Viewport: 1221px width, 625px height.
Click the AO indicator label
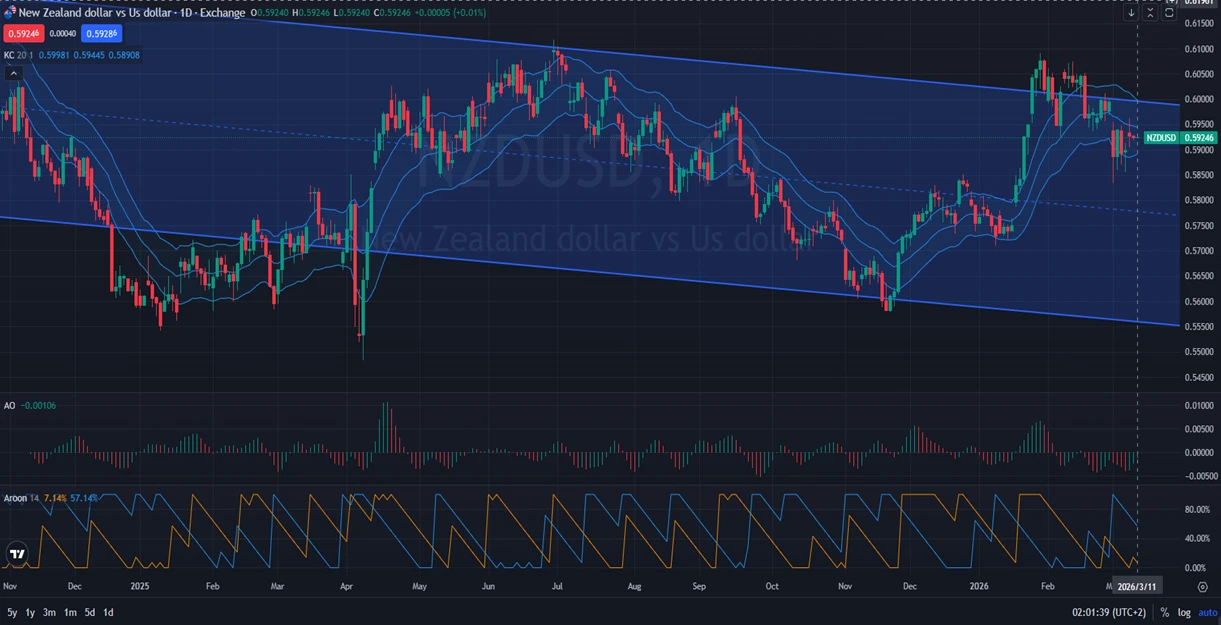[11, 406]
